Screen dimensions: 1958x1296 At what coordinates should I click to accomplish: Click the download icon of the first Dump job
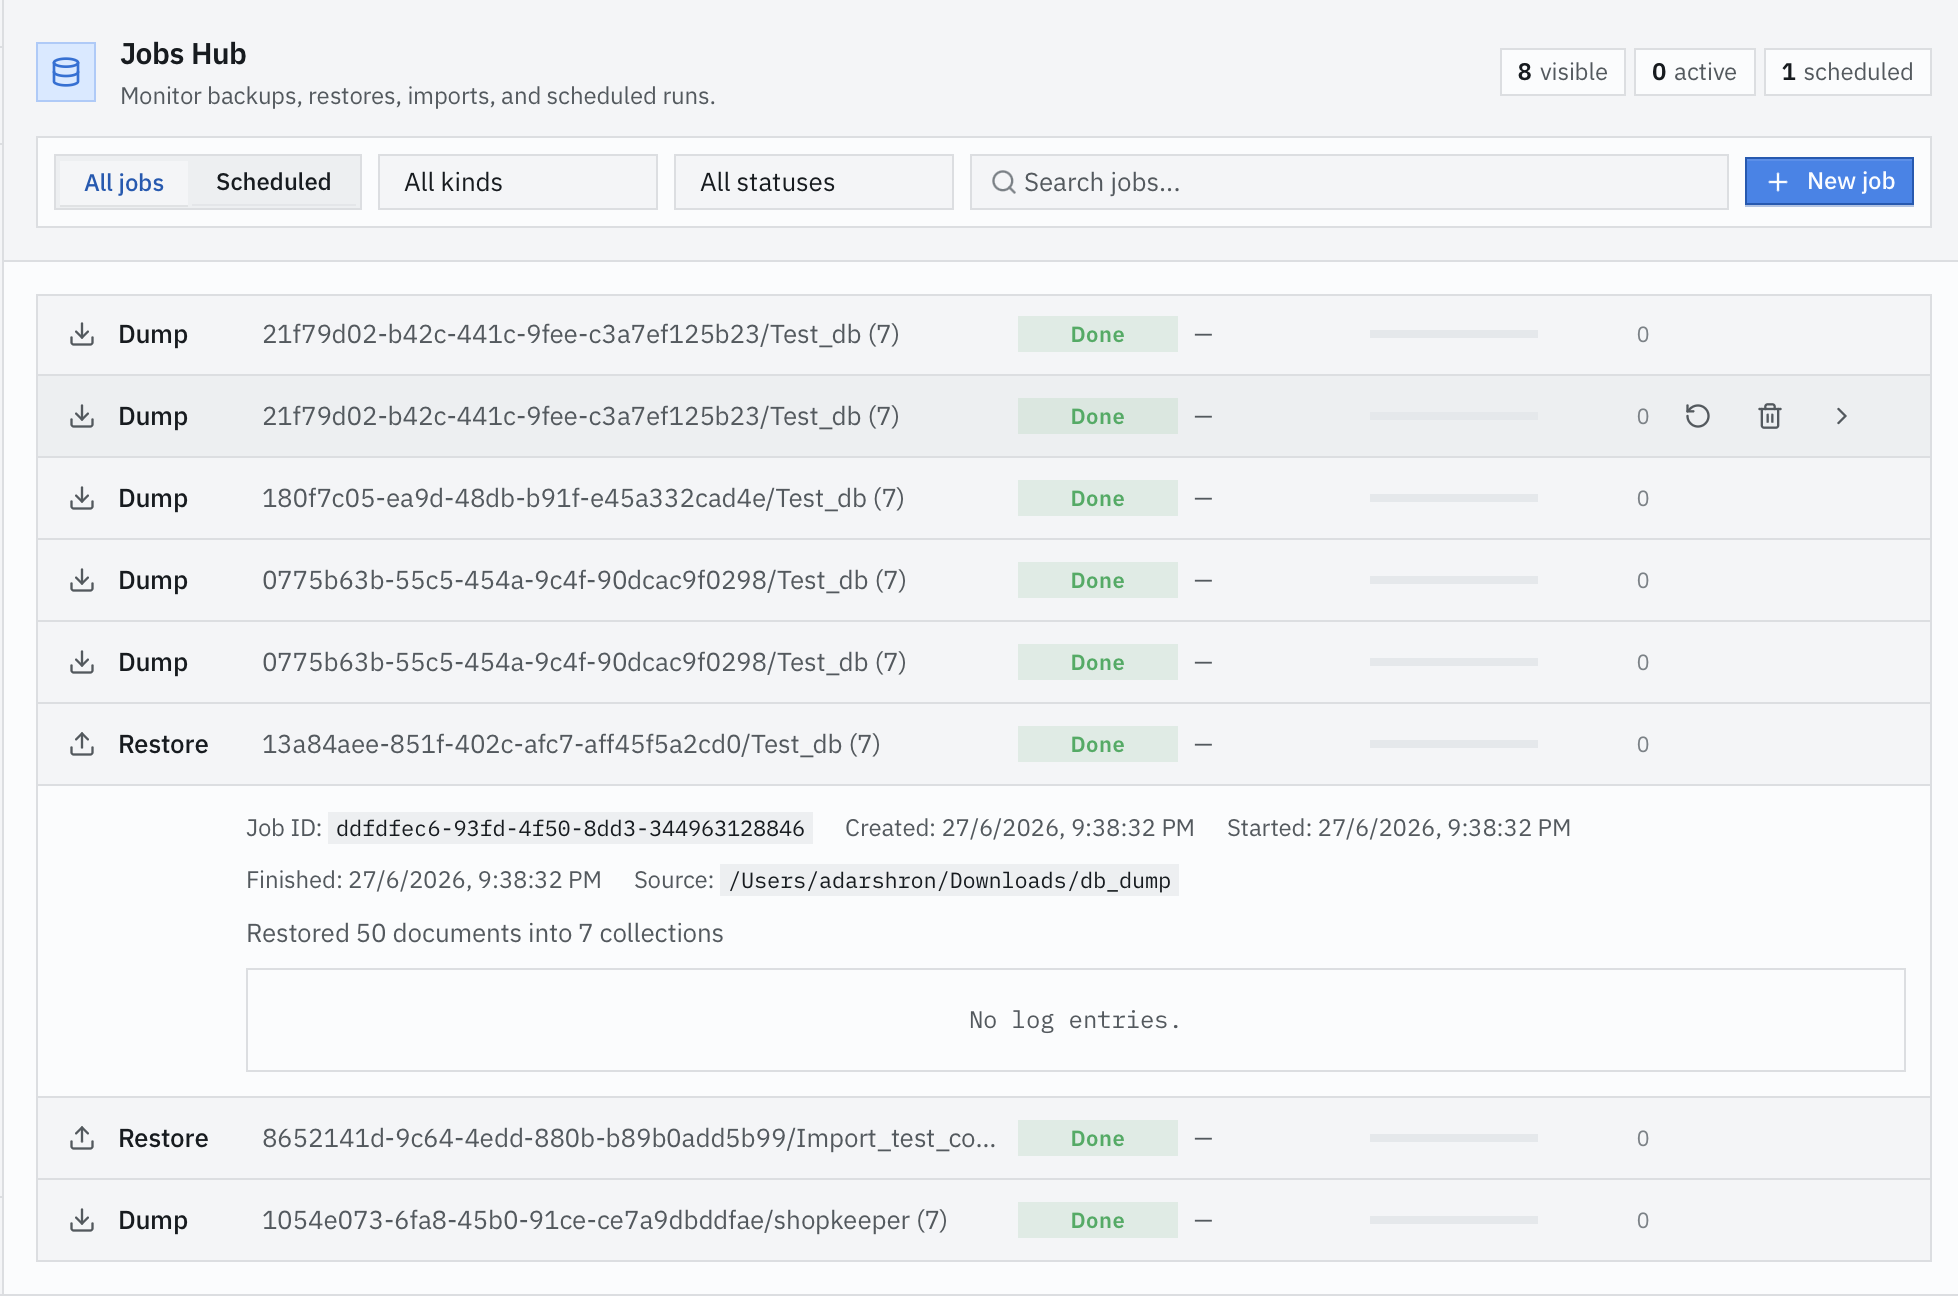(x=82, y=334)
